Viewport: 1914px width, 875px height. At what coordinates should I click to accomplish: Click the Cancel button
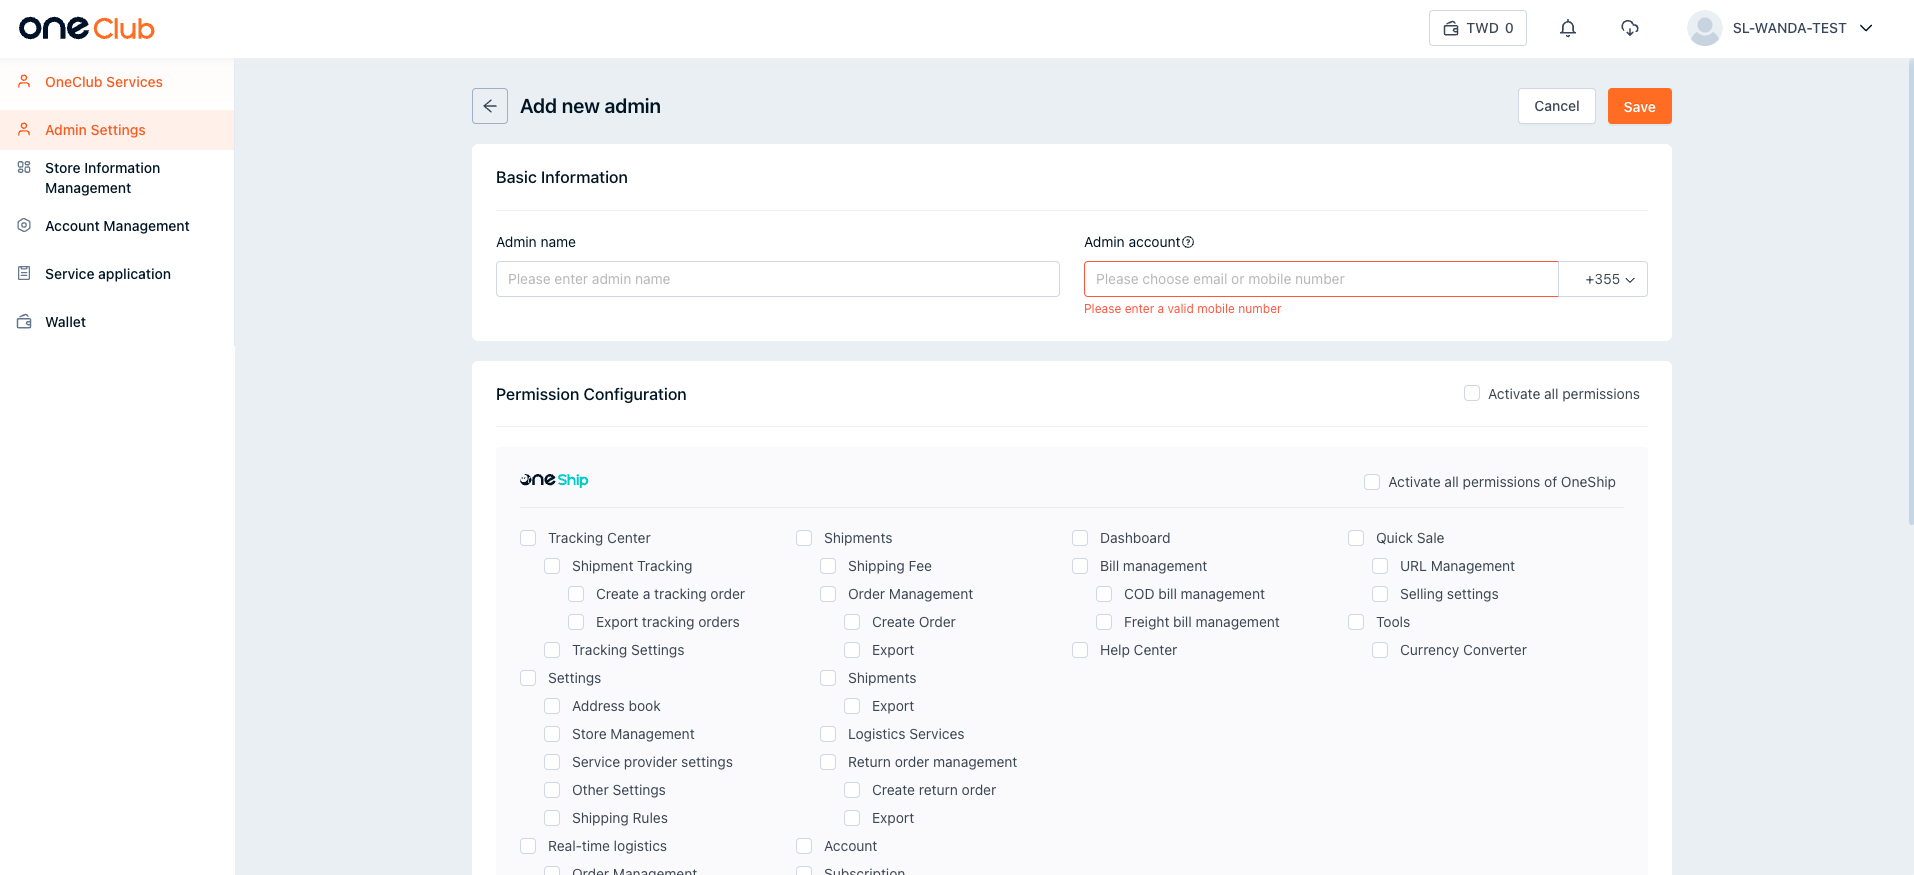click(x=1556, y=106)
